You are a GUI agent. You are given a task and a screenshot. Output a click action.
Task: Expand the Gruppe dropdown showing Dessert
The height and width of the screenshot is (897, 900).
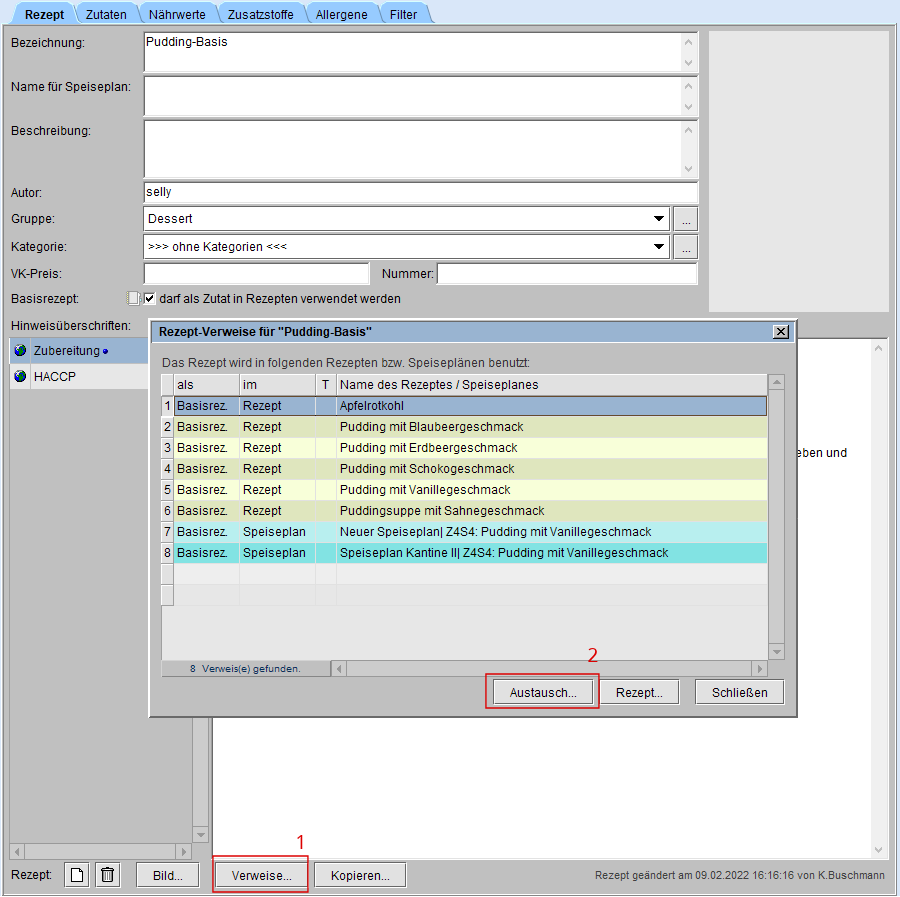pyautogui.click(x=659, y=219)
